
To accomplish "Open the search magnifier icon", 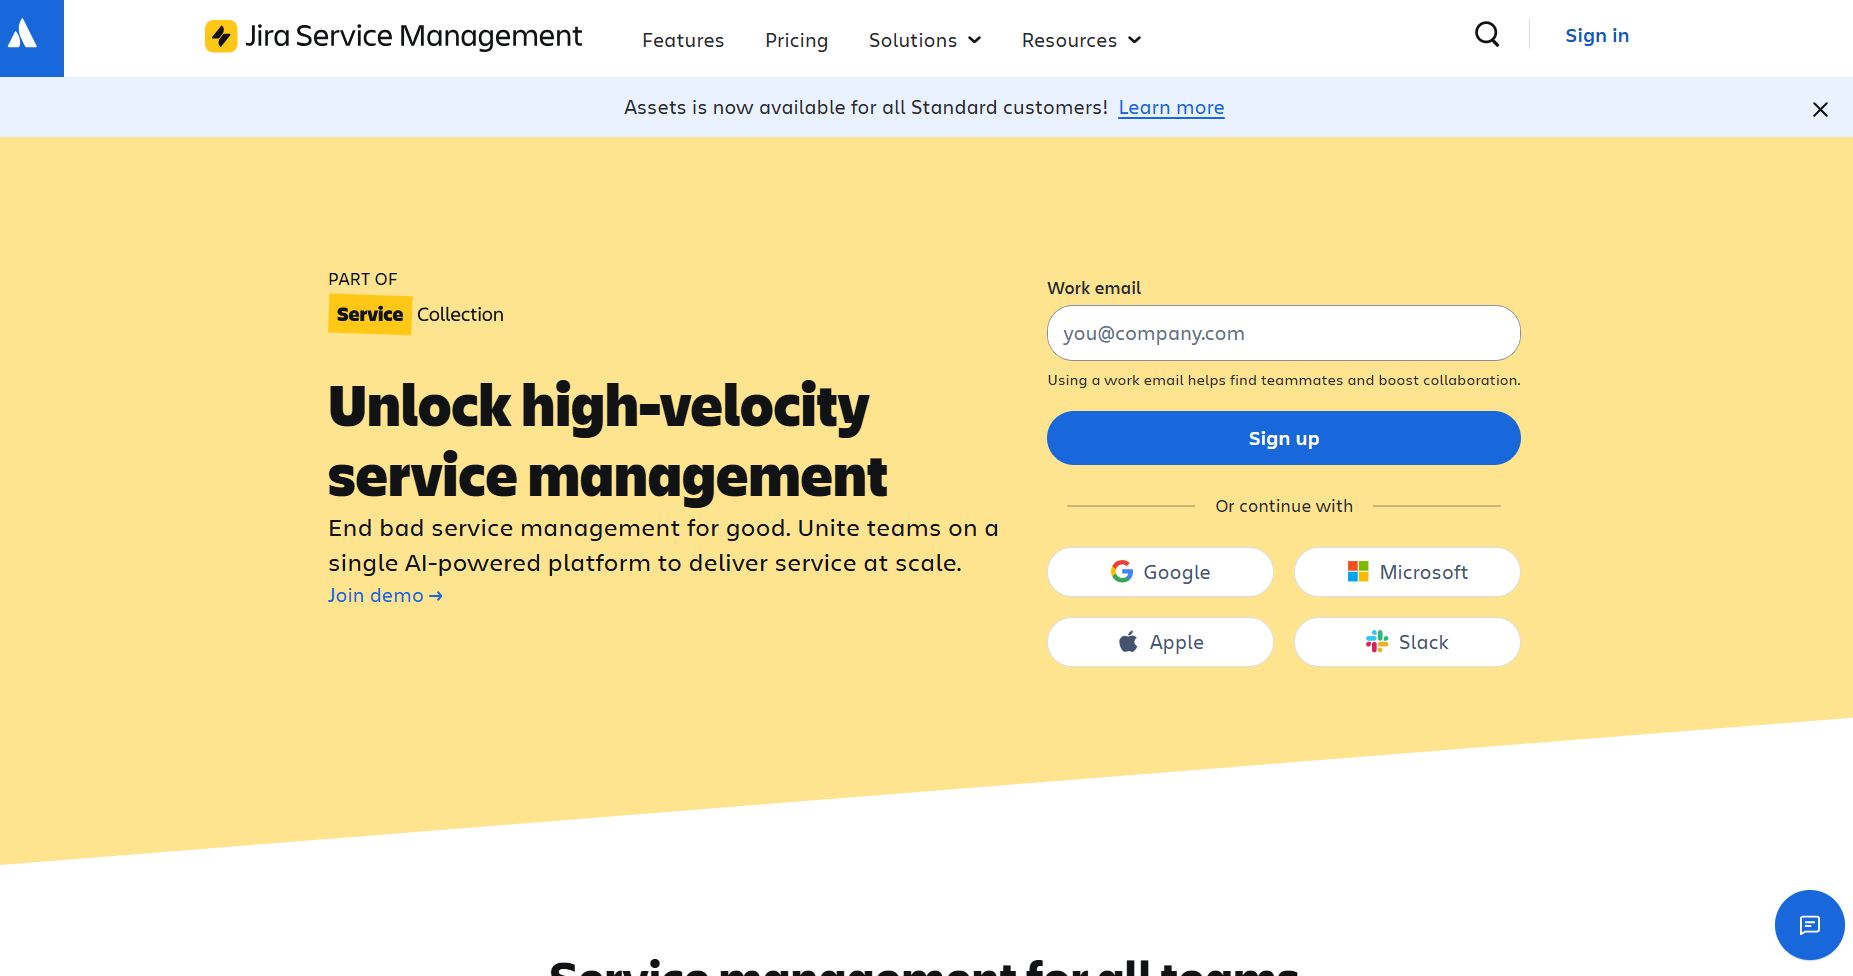I will [1487, 35].
